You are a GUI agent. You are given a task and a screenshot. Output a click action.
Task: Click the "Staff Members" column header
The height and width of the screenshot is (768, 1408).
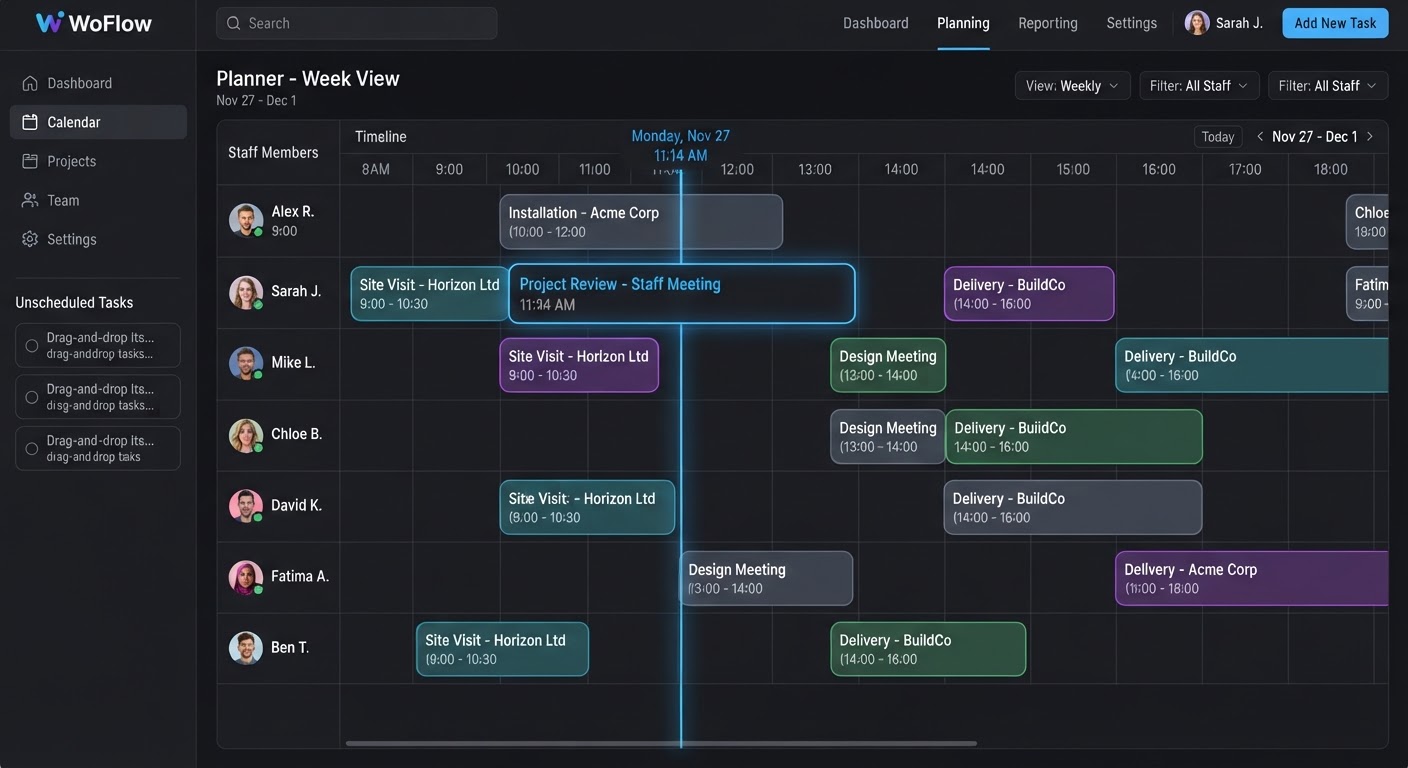coord(273,153)
